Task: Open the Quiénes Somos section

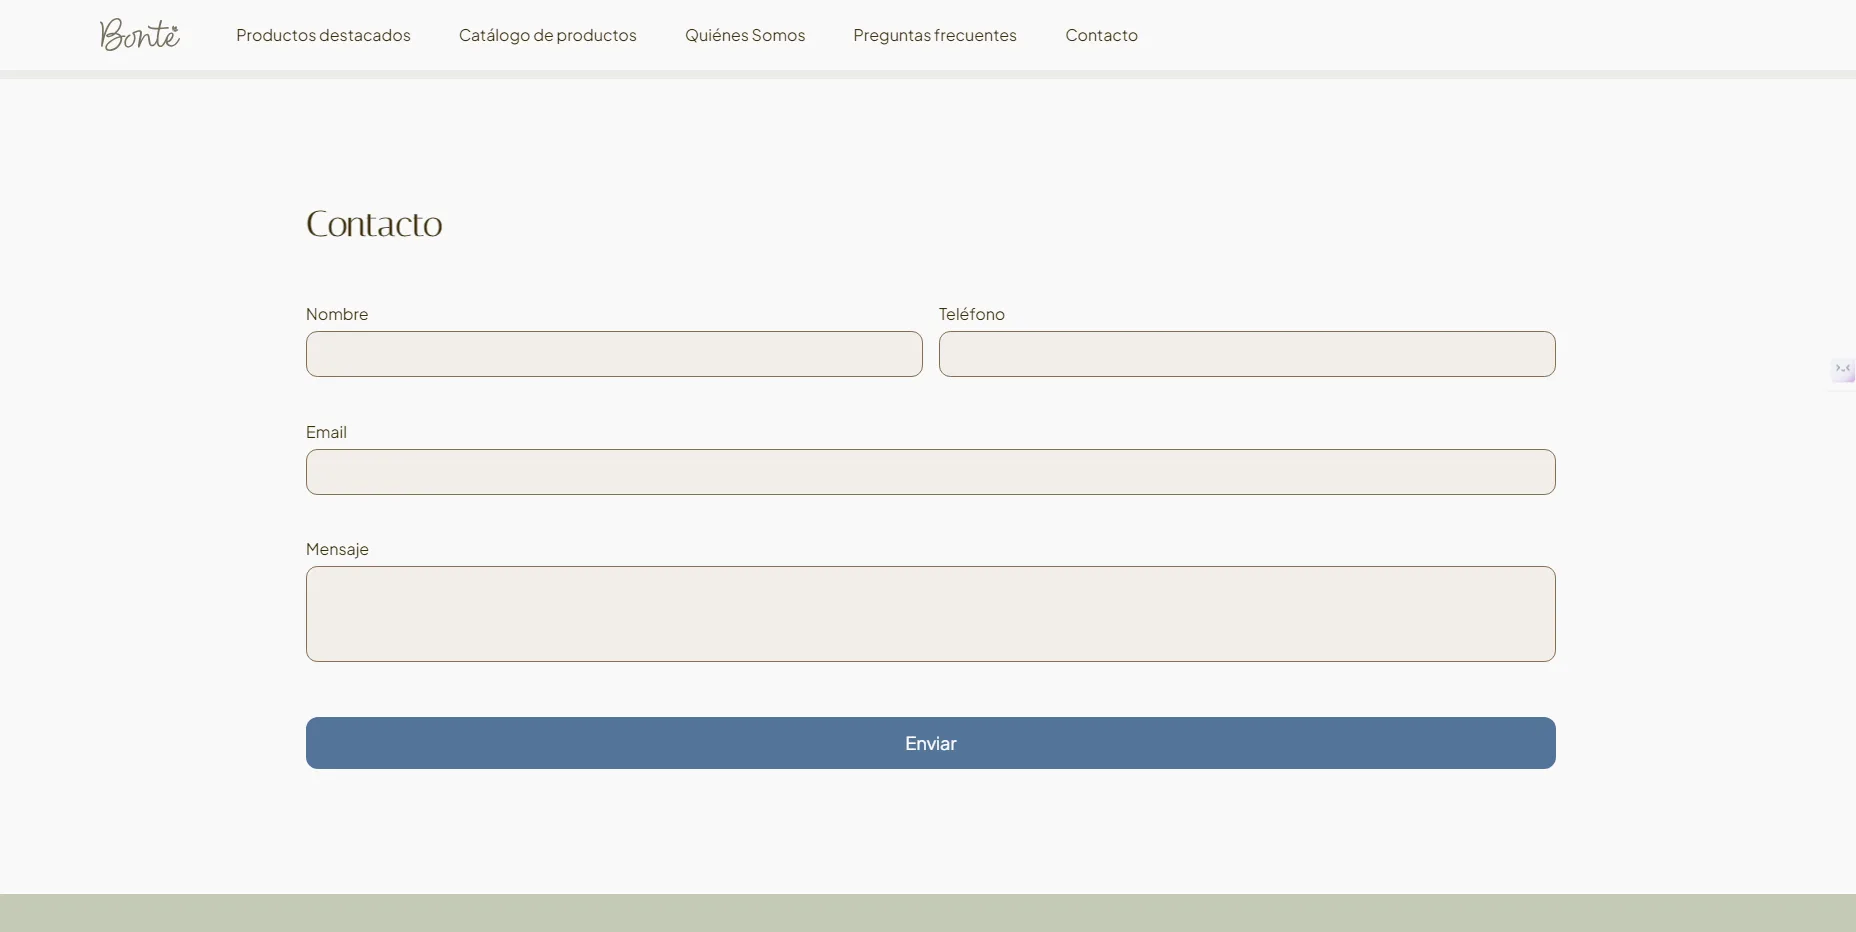Action: coord(744,35)
